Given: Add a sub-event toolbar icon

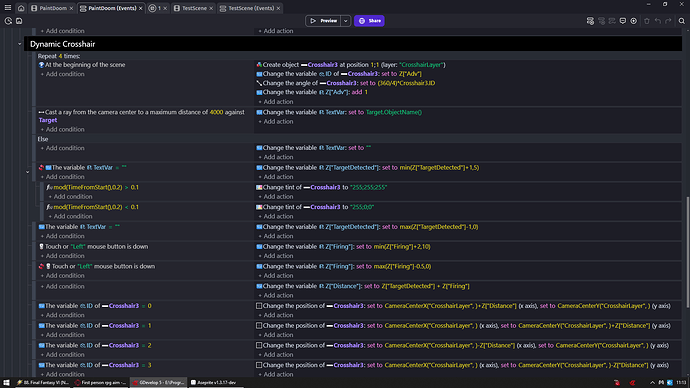Looking at the screenshot, I should click(601, 21).
